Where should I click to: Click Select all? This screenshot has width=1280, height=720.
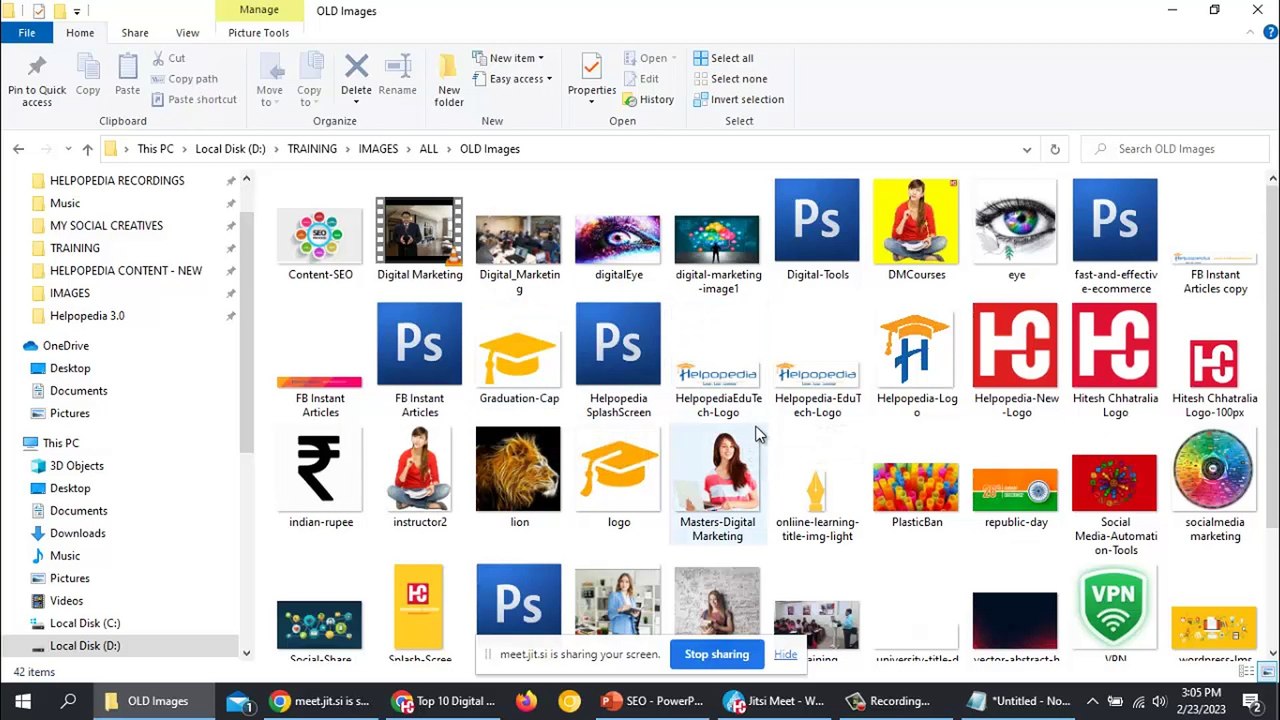pyautogui.click(x=724, y=58)
